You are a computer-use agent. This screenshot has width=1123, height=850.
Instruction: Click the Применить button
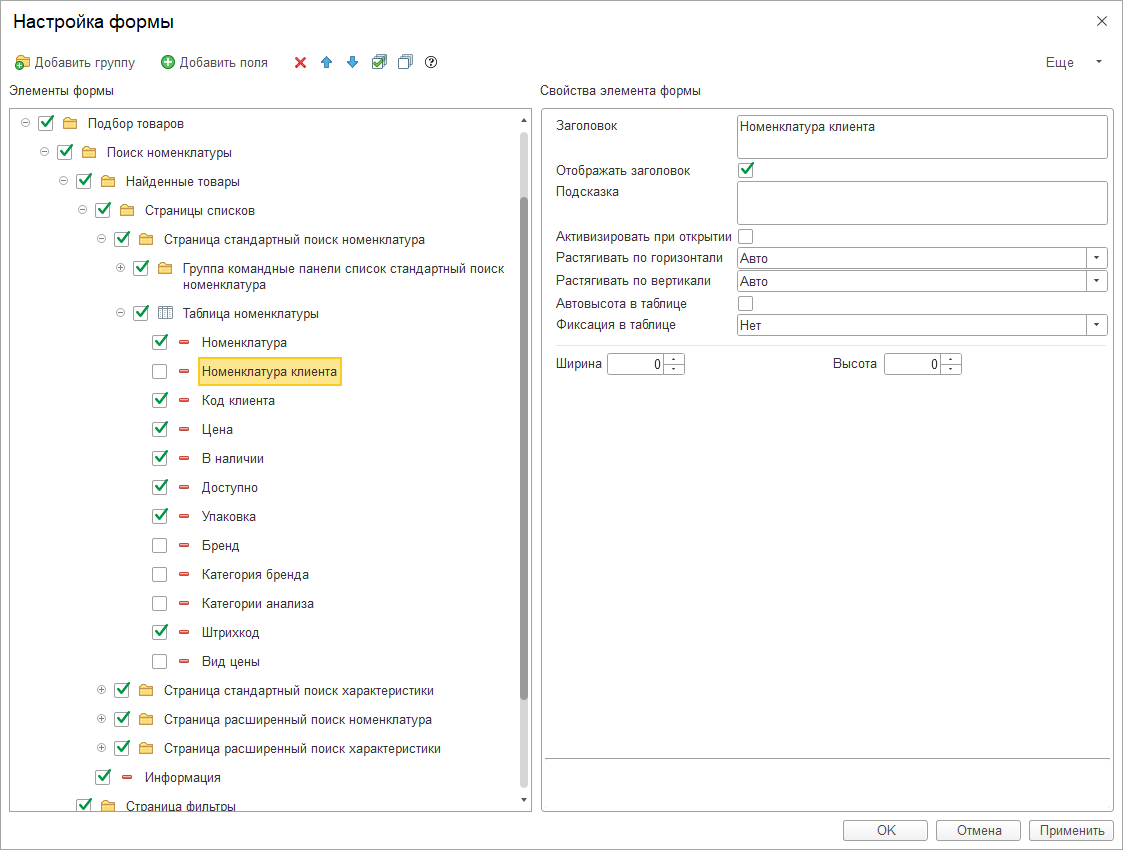1071,831
